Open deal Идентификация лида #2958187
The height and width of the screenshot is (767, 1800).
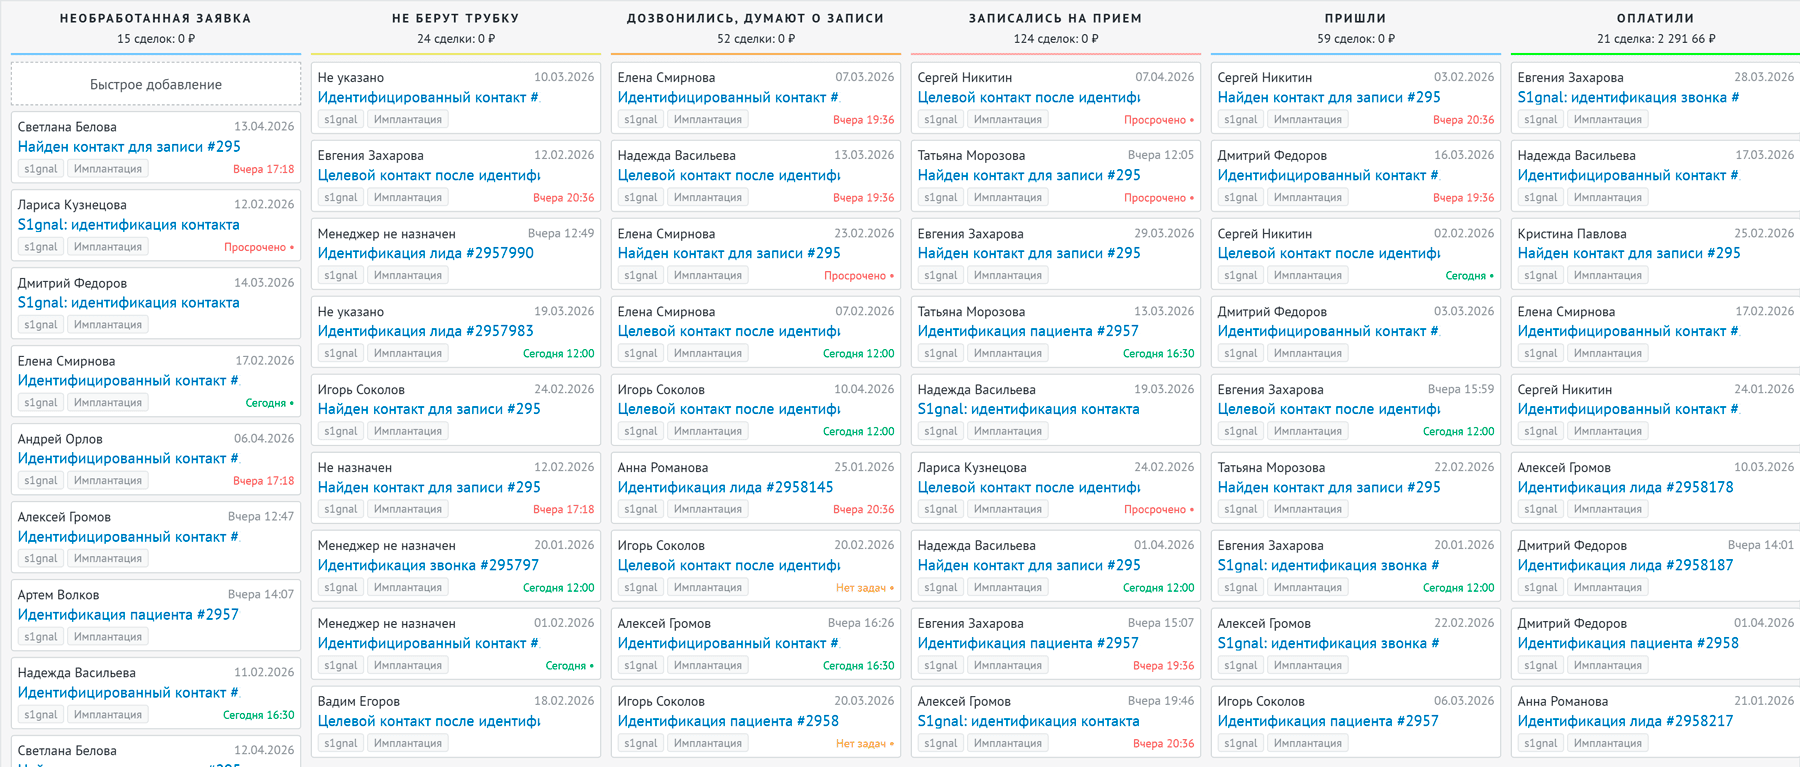(1625, 566)
